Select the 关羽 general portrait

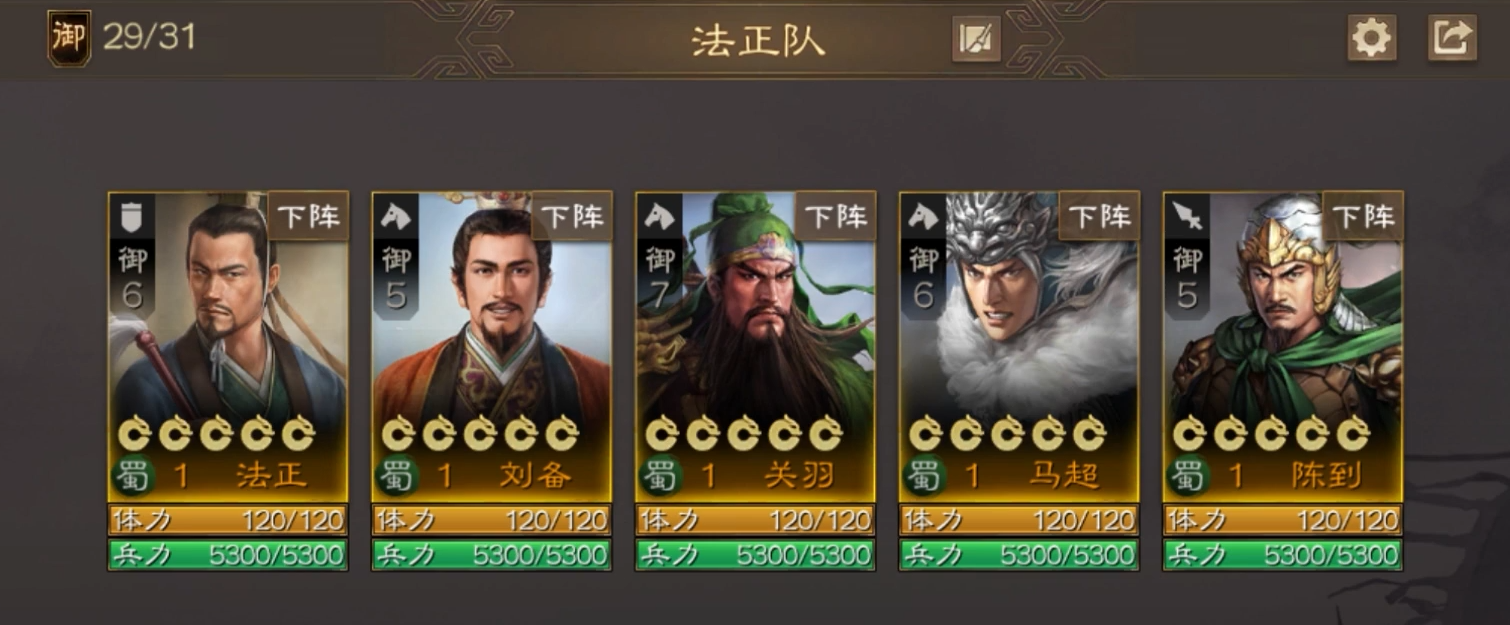[x=756, y=330]
